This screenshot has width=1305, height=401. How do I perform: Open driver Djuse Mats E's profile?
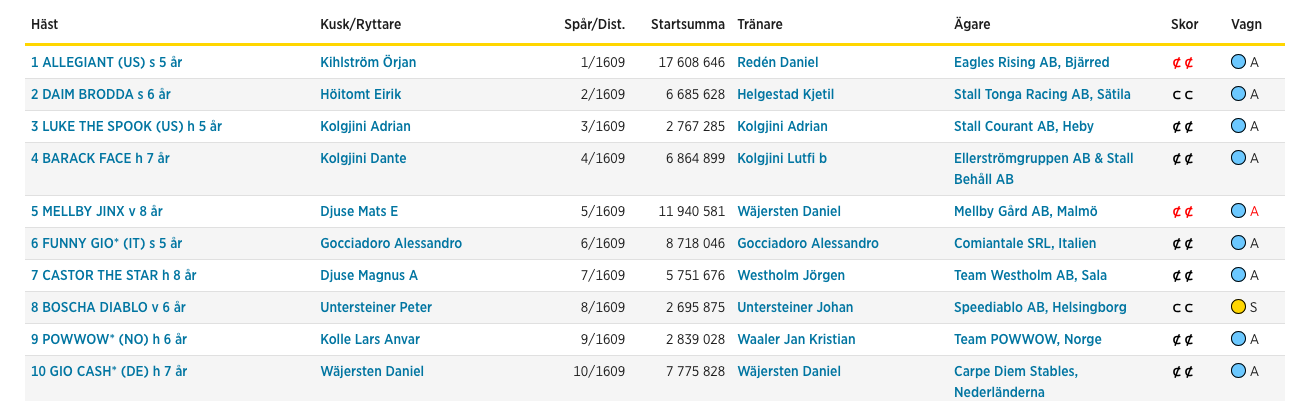pyautogui.click(x=359, y=211)
